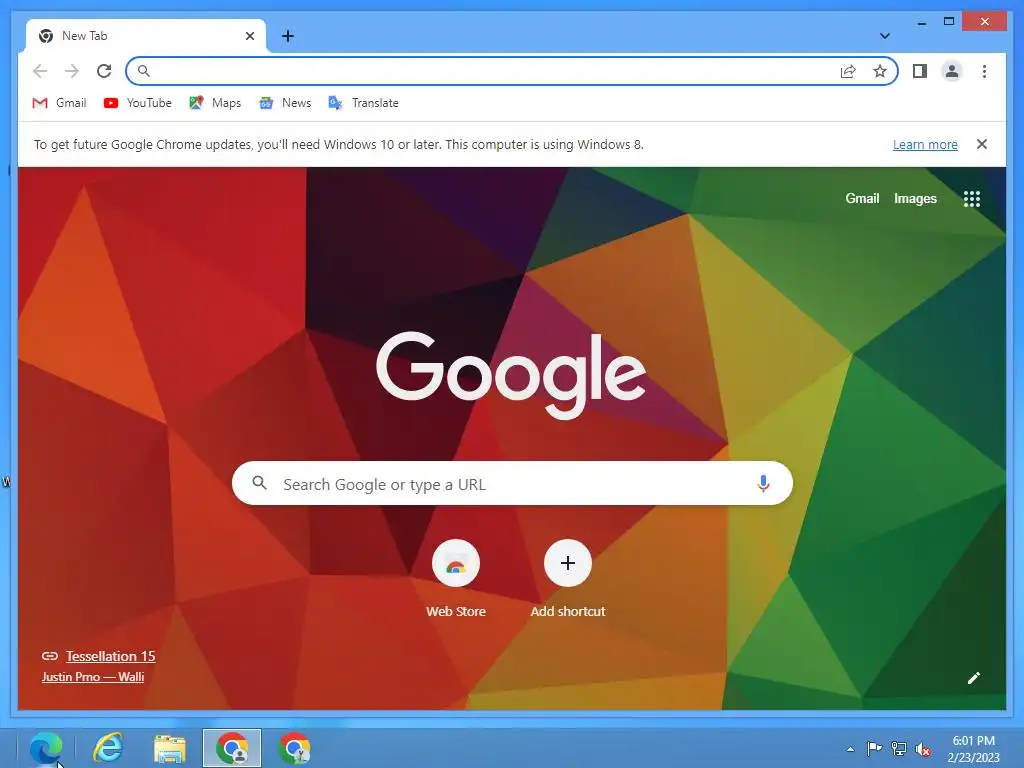Screen dimensions: 1024x768
Task: Open the Gmail bookmark
Action: point(59,103)
